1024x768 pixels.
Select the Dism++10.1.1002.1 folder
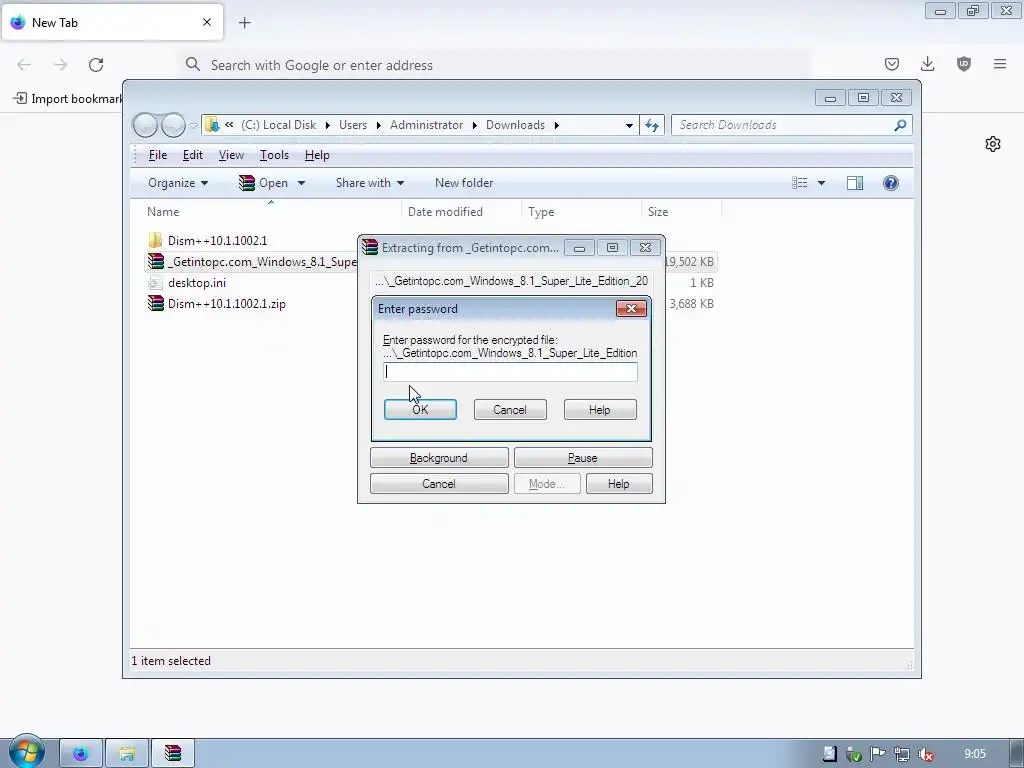tap(217, 240)
